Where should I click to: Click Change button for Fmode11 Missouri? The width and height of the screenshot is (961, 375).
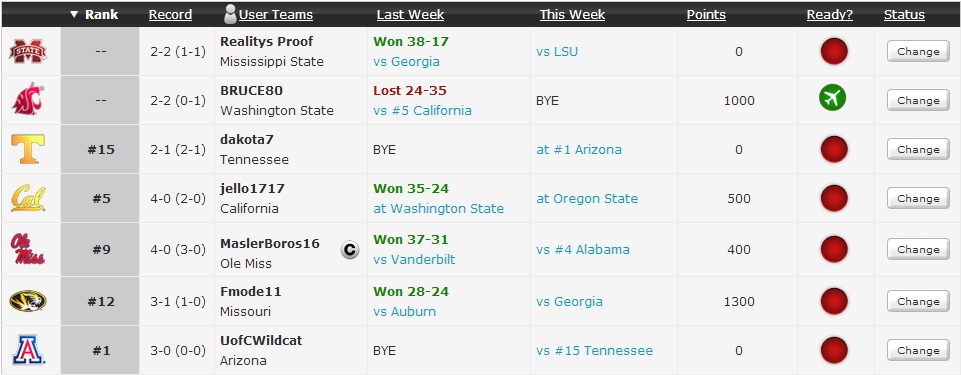coord(918,301)
